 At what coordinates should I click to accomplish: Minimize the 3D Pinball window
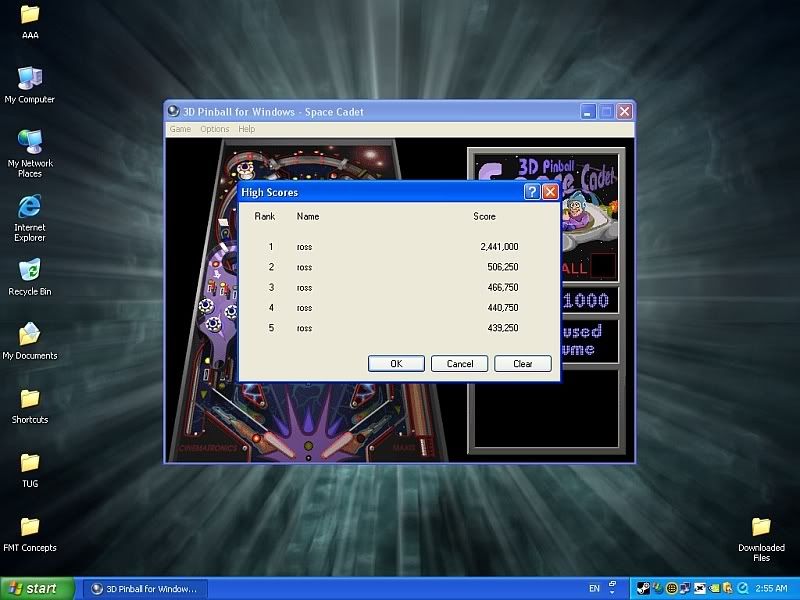coord(588,112)
